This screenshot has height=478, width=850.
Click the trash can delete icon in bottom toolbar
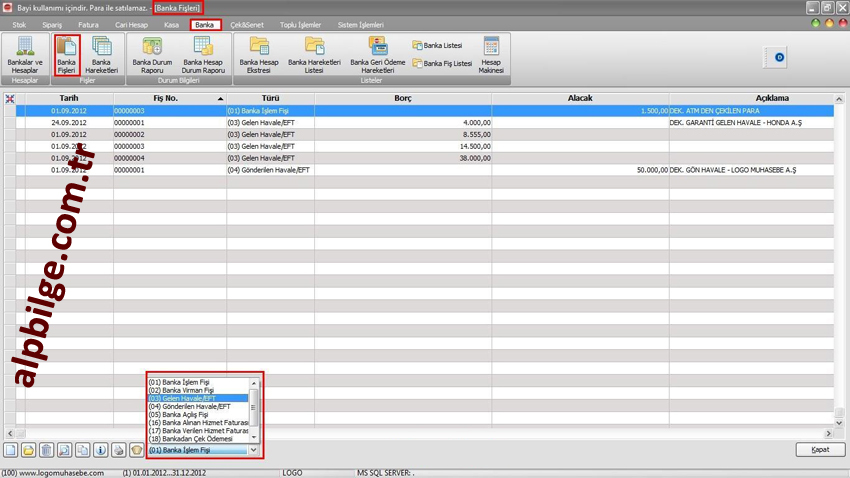click(x=46, y=451)
